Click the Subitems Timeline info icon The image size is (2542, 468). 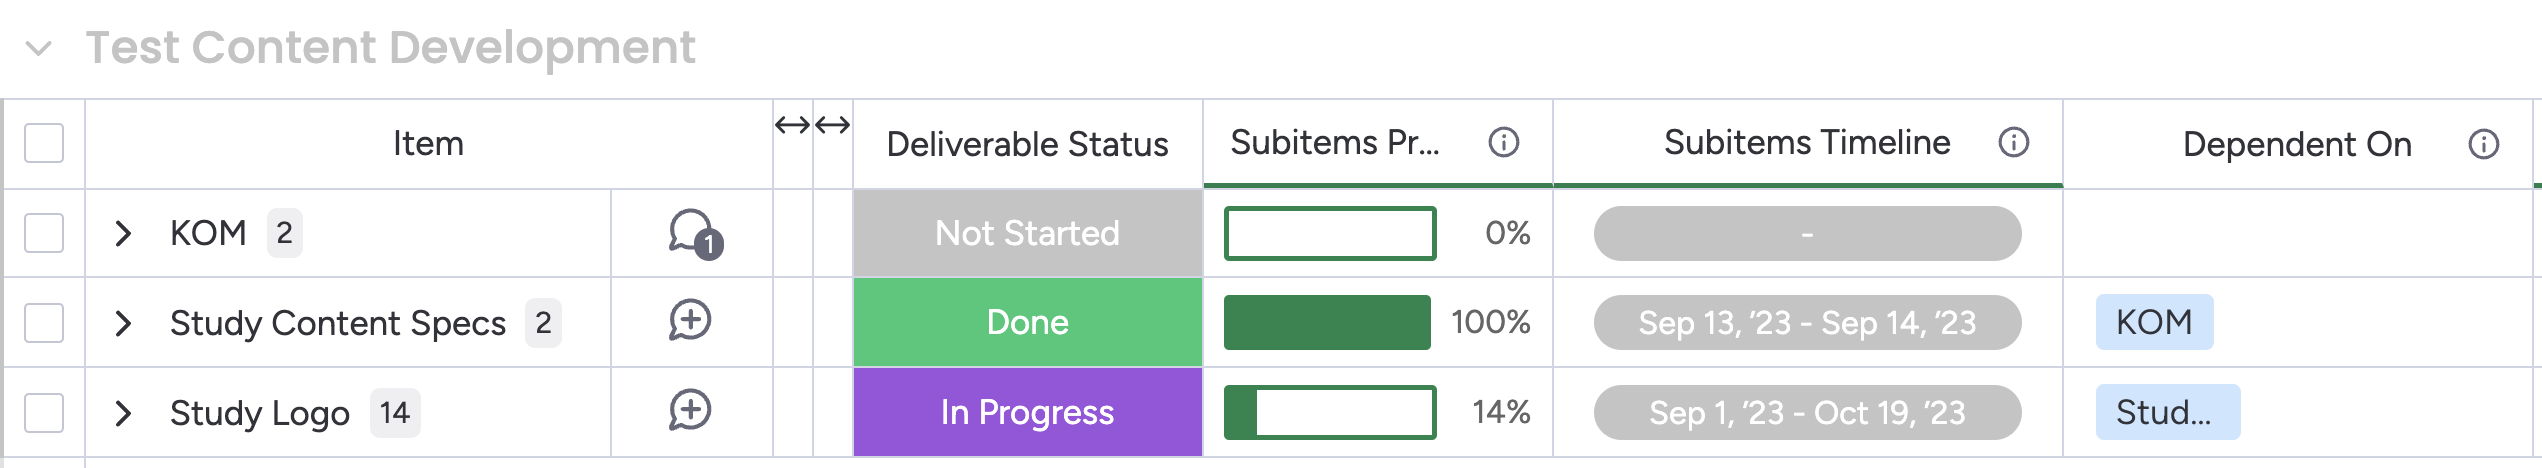coord(2013,143)
